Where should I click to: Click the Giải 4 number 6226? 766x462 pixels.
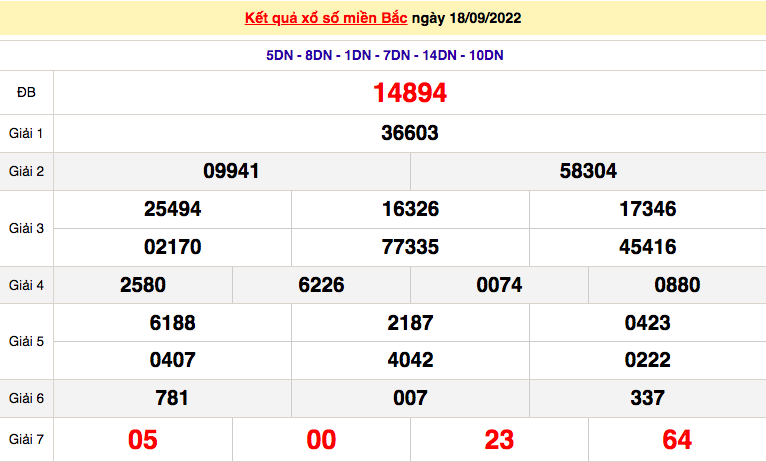tap(321, 285)
